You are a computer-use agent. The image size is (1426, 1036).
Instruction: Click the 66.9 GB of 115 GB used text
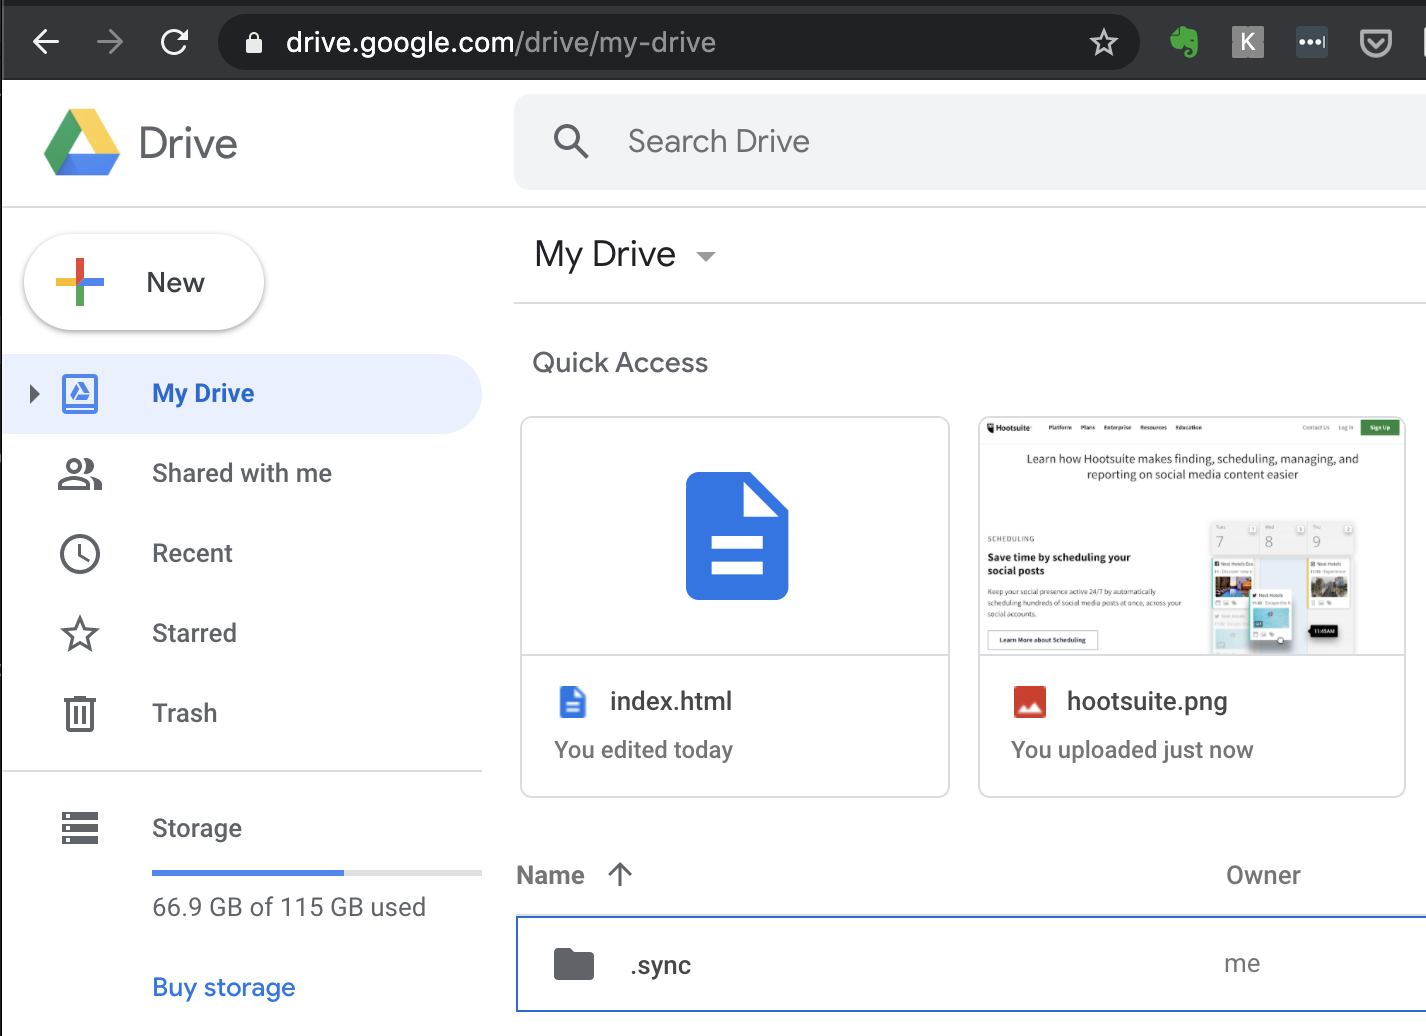pyautogui.click(x=289, y=907)
